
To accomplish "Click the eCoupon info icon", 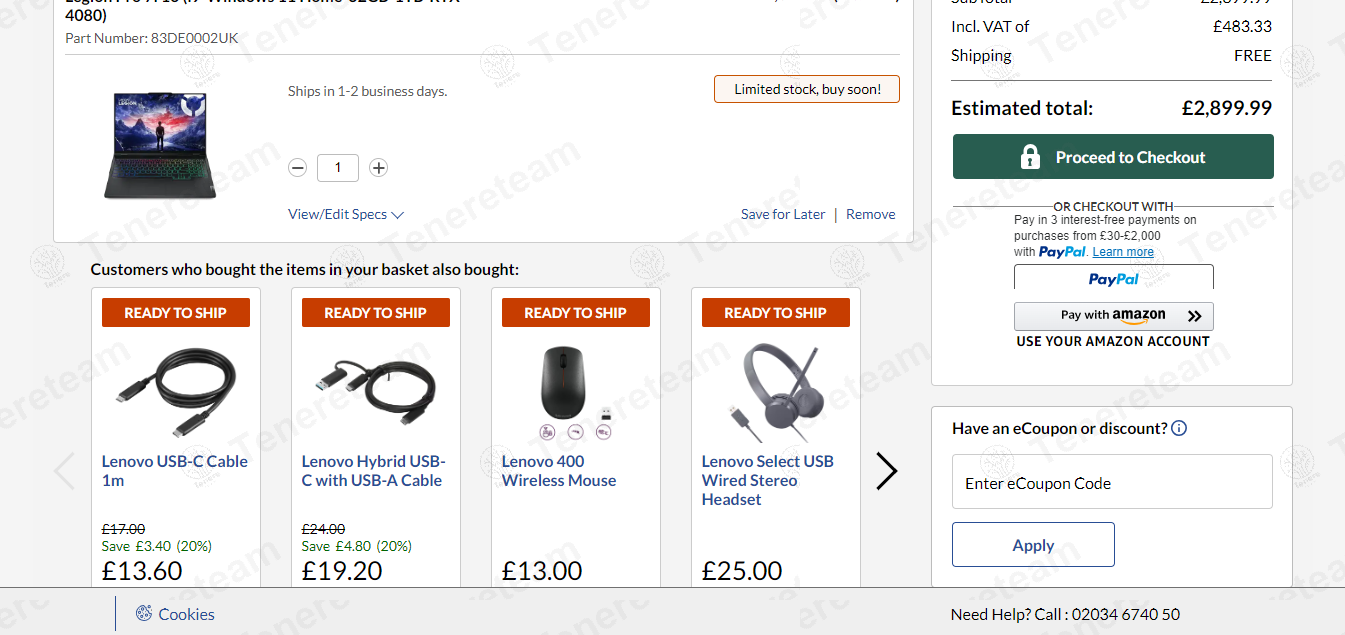I will [x=1179, y=429].
